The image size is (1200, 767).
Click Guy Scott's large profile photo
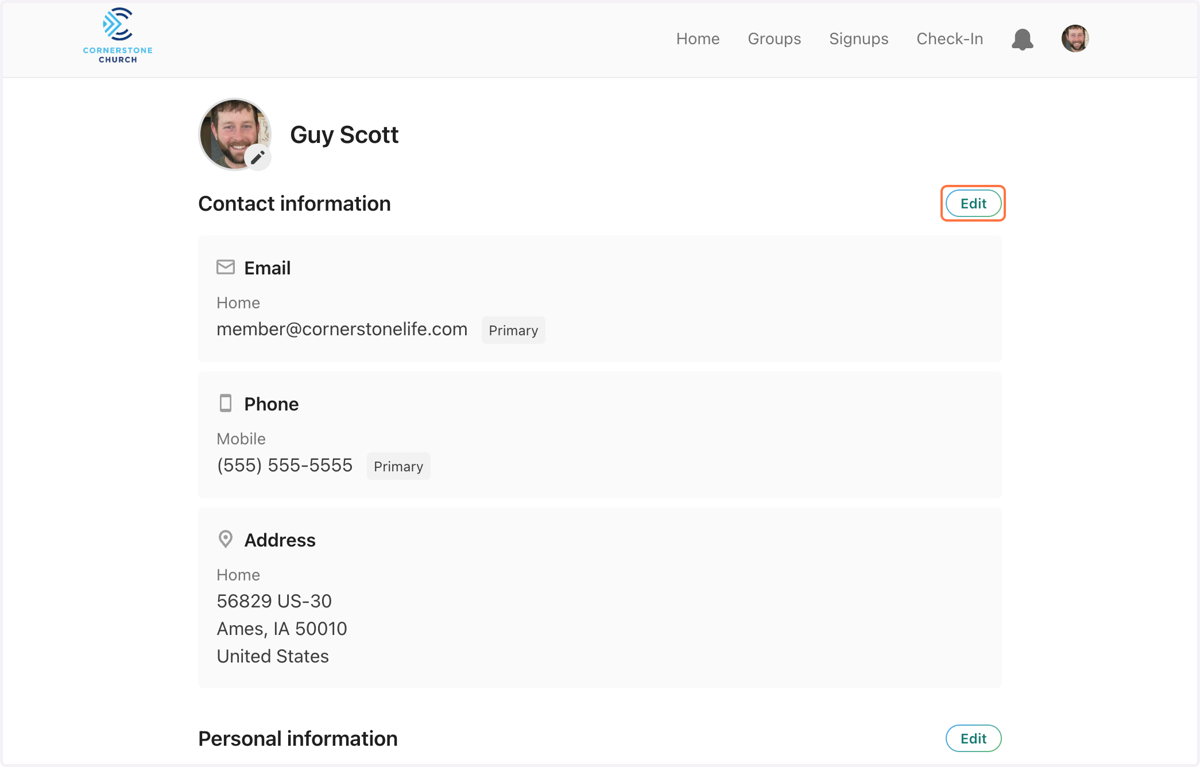pos(234,134)
